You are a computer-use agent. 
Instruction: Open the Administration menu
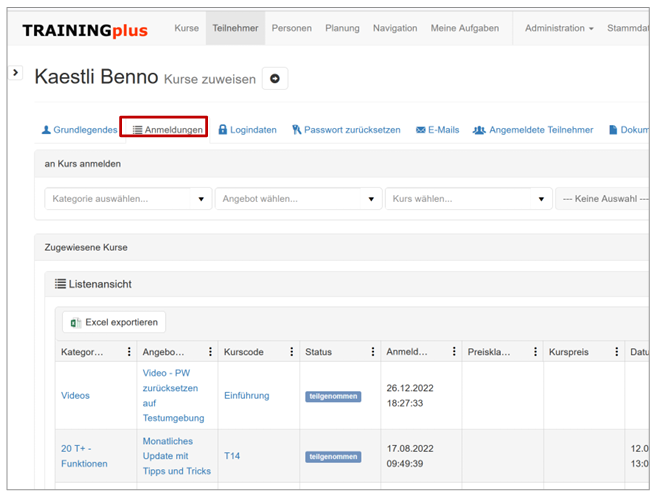[x=558, y=28]
